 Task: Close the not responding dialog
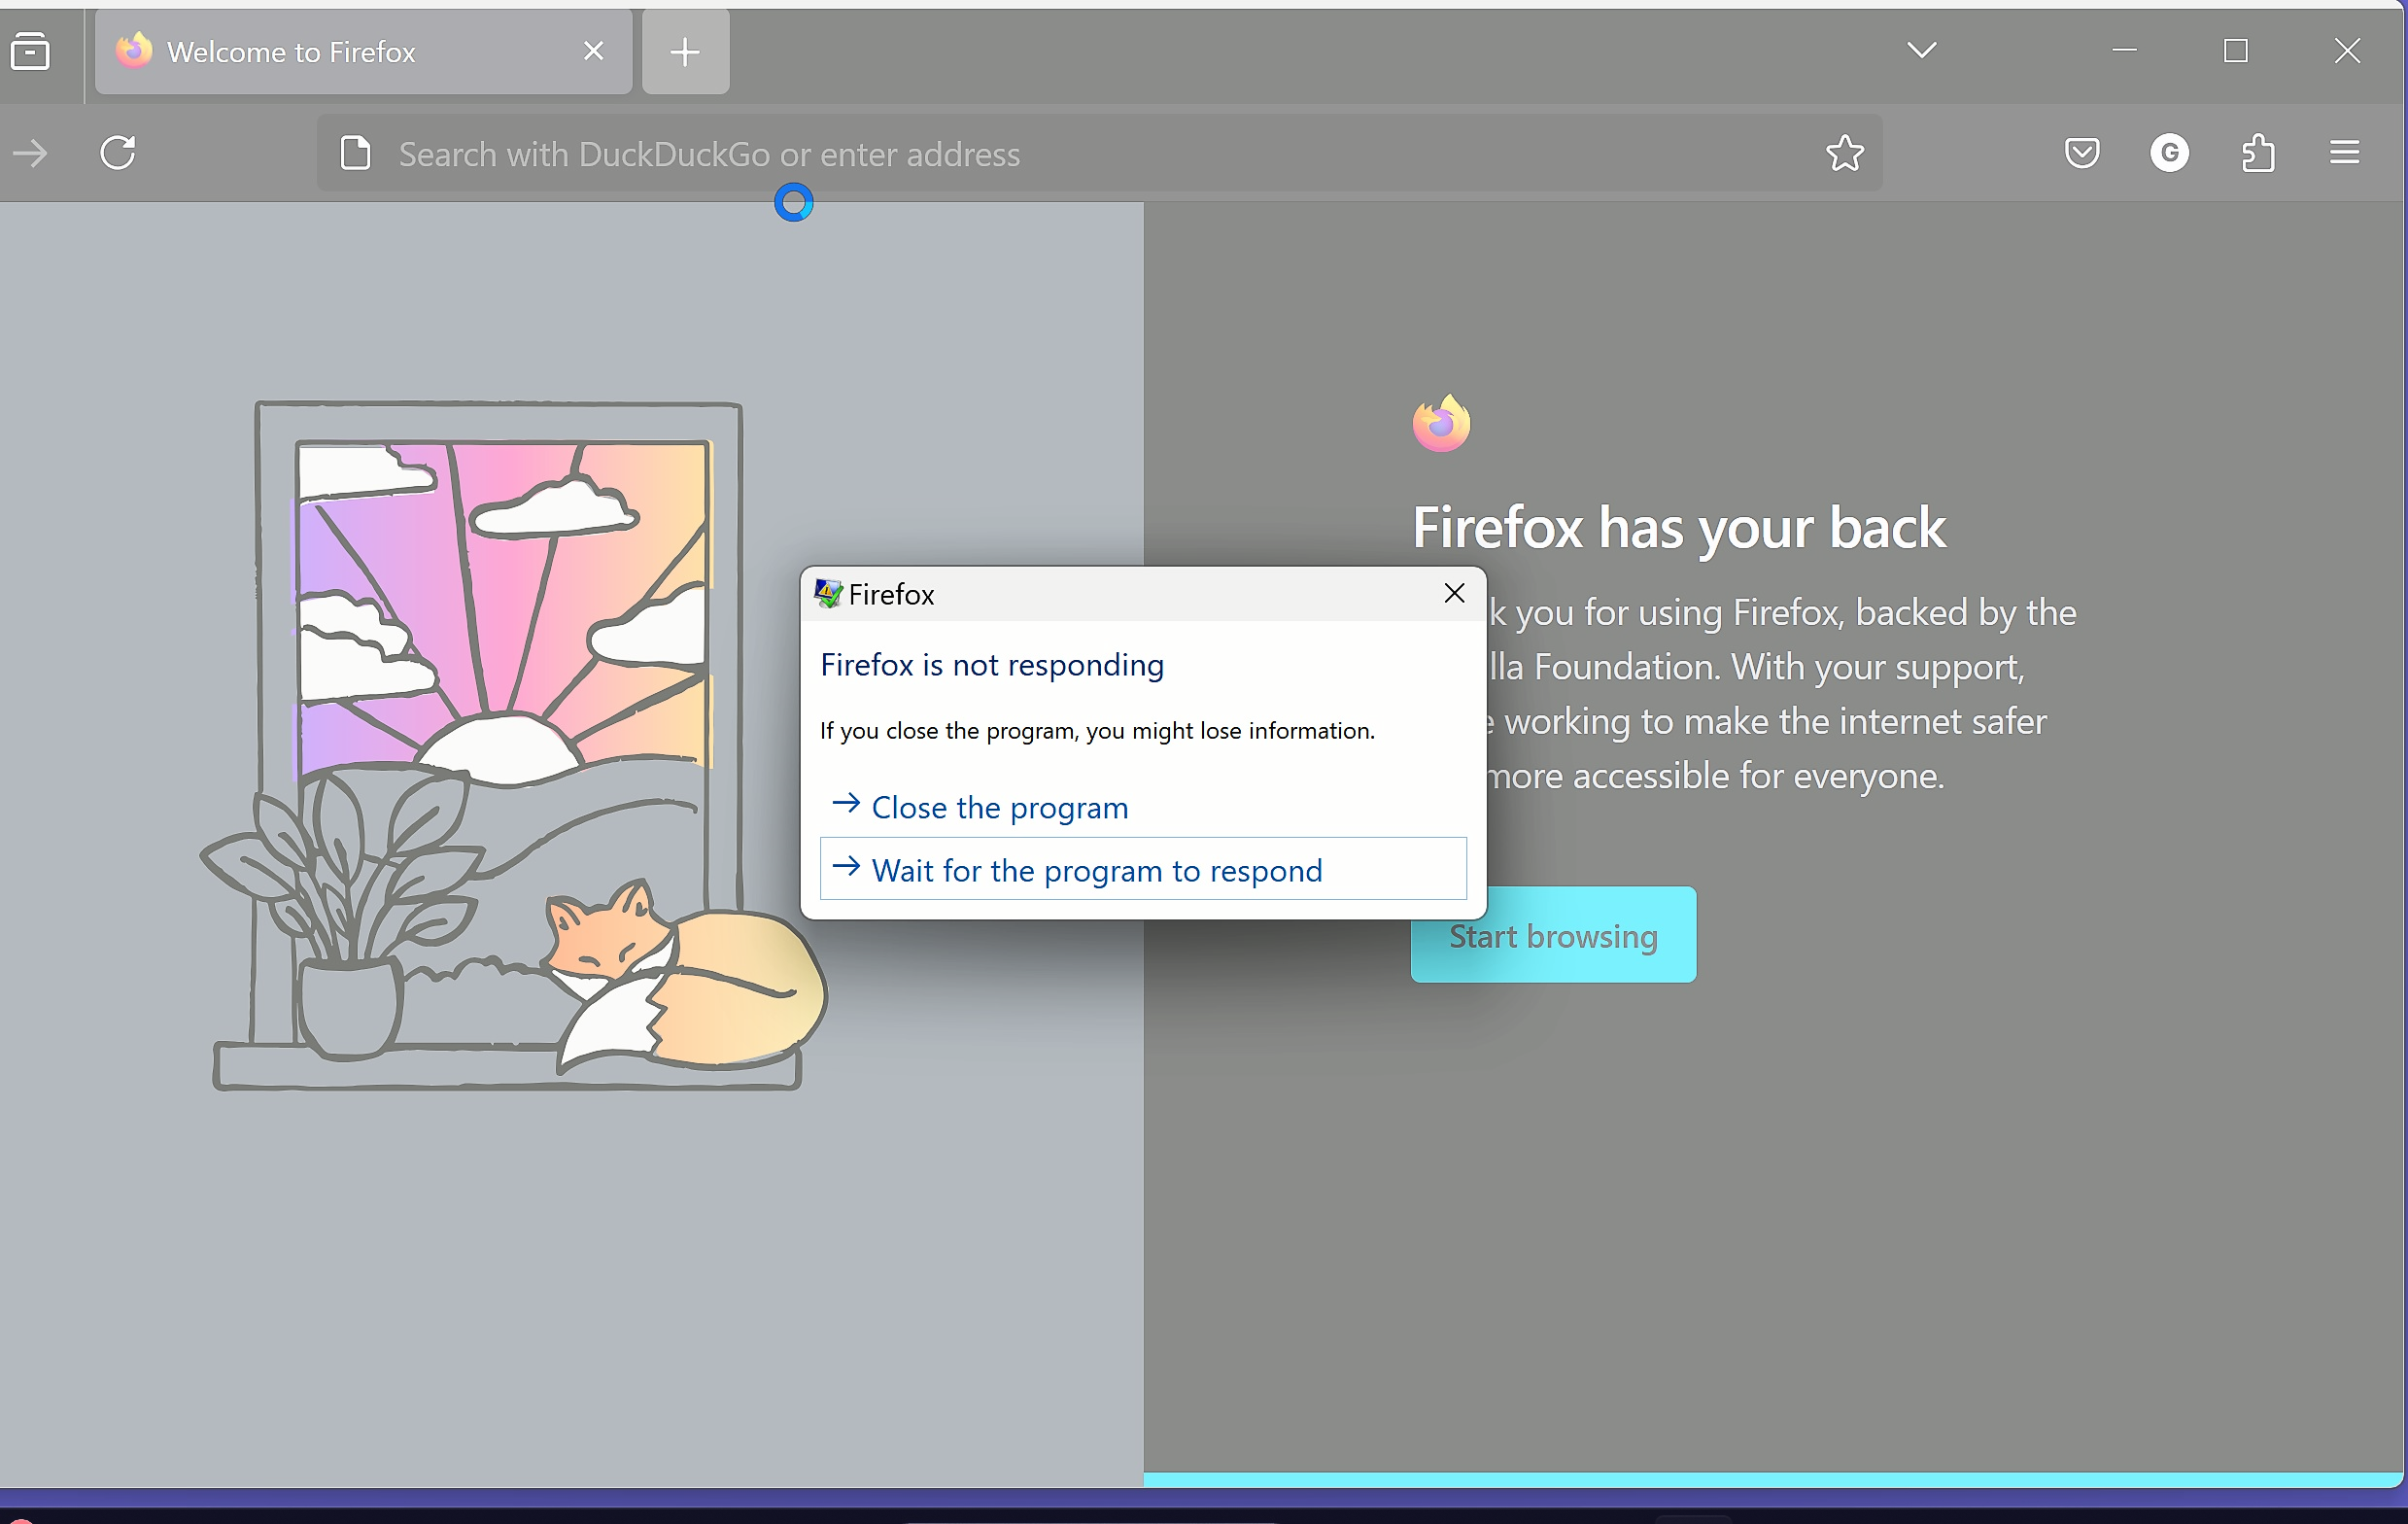1454,594
